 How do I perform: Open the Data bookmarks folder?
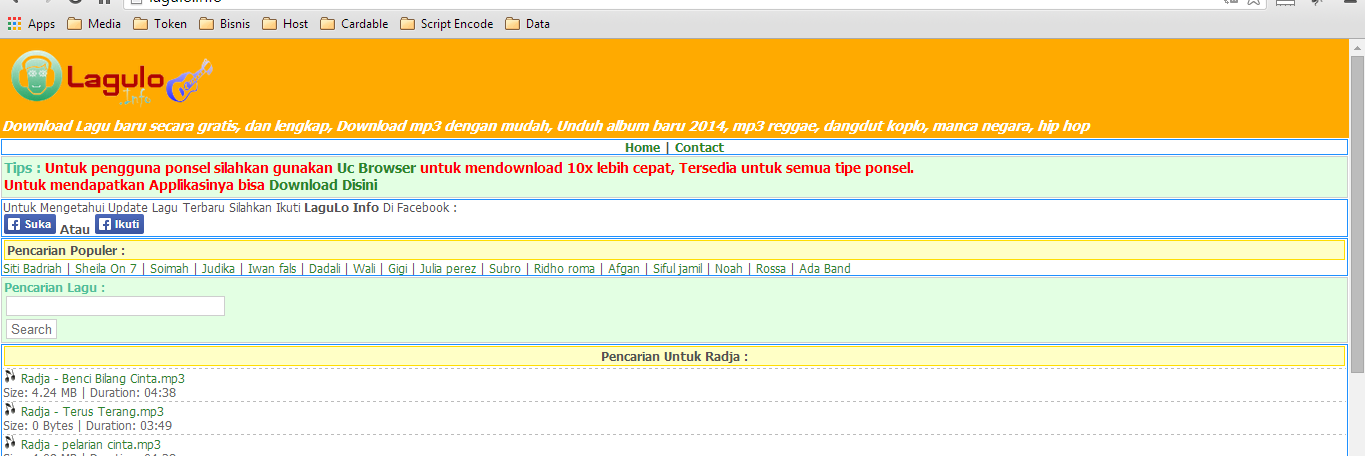[528, 24]
